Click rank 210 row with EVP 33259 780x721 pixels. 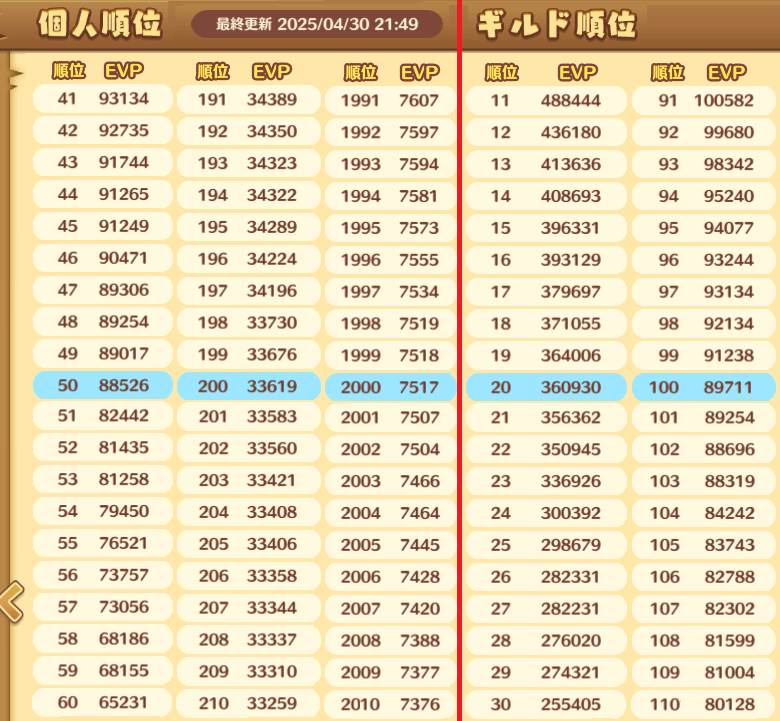point(249,703)
